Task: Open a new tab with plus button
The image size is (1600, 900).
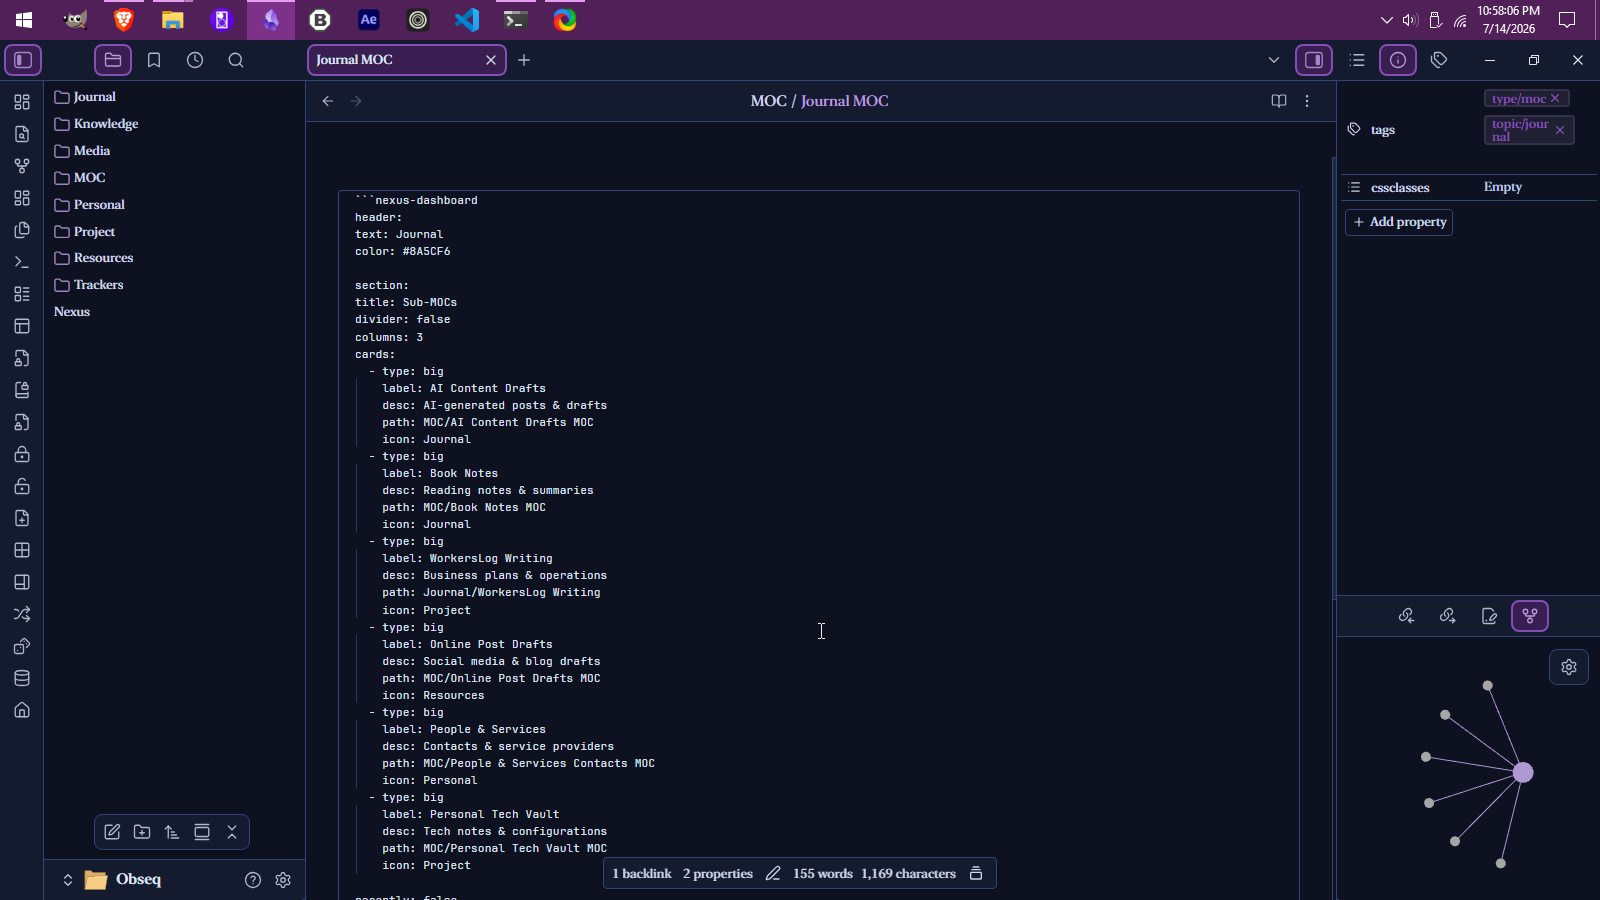Action: click(524, 60)
